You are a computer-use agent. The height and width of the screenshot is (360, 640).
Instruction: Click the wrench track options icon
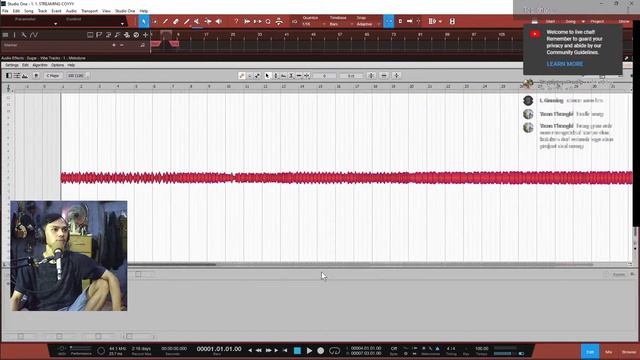(x=24, y=35)
